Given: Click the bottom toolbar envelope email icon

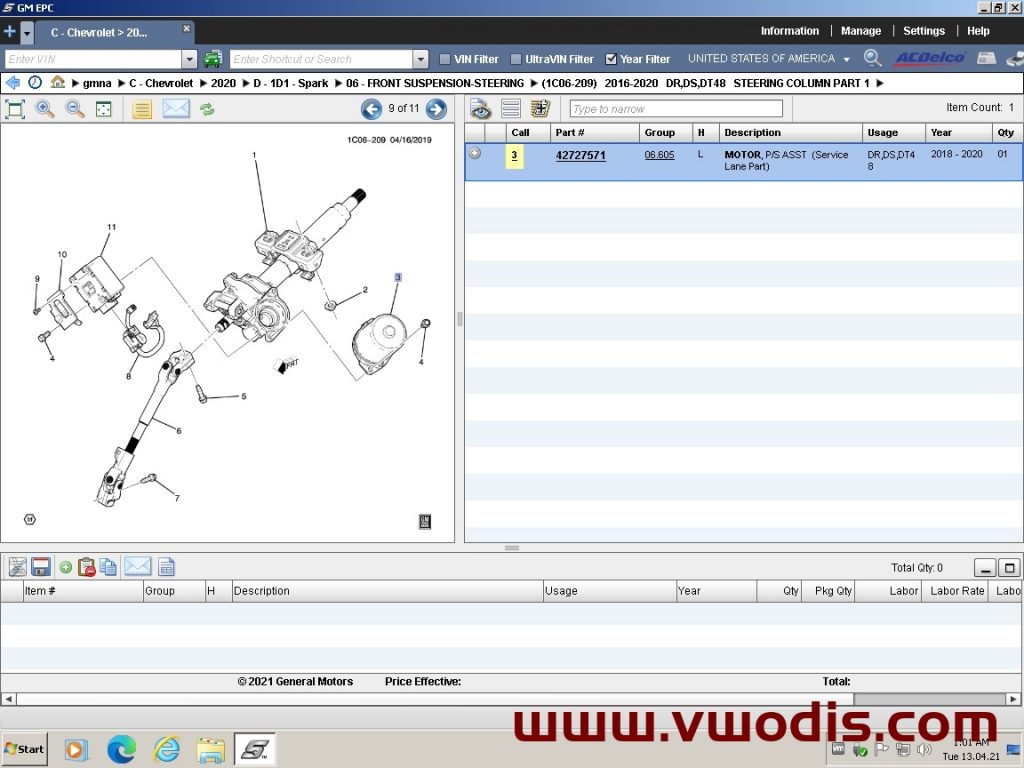Looking at the screenshot, I should coord(137,566).
